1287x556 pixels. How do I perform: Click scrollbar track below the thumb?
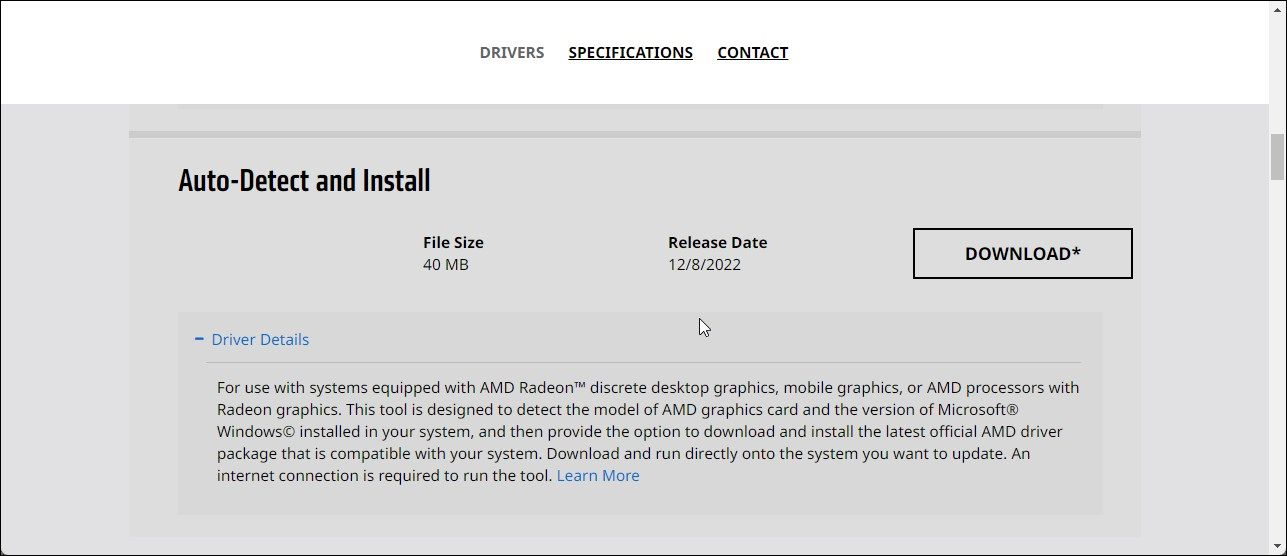pyautogui.click(x=1277, y=360)
